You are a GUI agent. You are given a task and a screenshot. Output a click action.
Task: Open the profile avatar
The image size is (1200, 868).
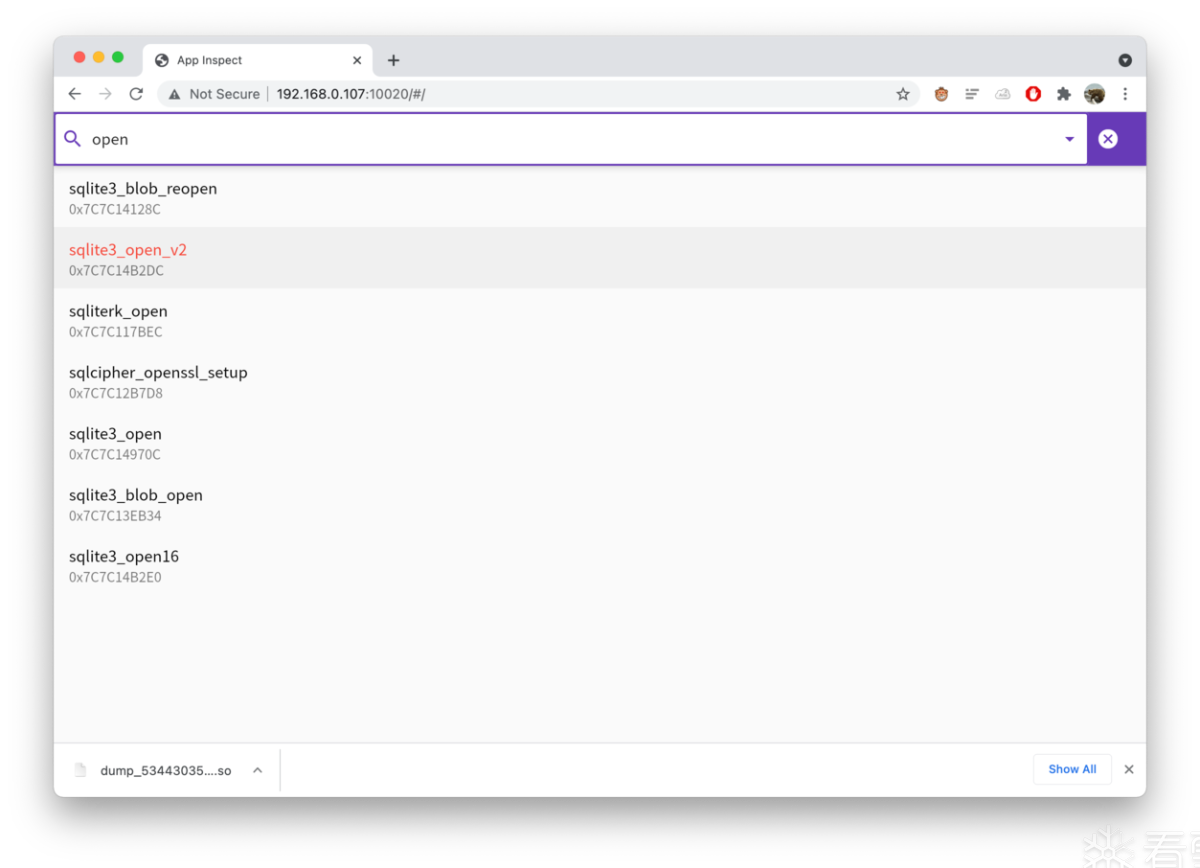(x=1095, y=94)
